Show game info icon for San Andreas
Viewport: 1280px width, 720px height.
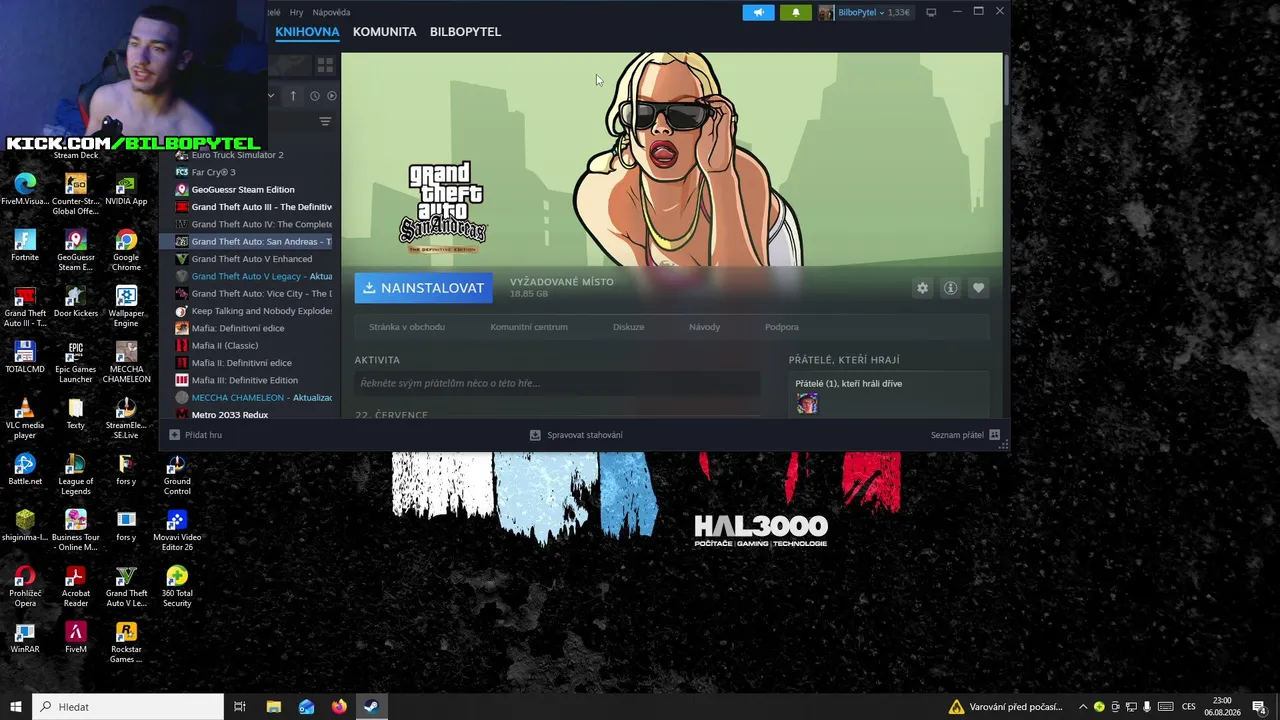click(x=950, y=288)
